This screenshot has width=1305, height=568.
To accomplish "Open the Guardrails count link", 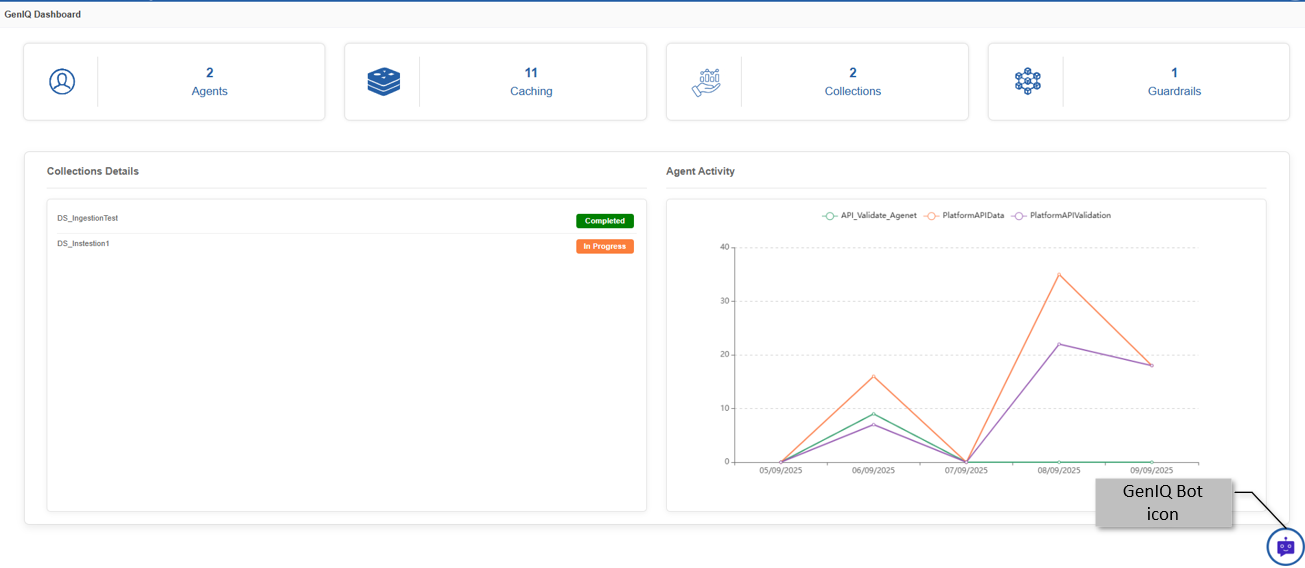I will coord(1174,82).
